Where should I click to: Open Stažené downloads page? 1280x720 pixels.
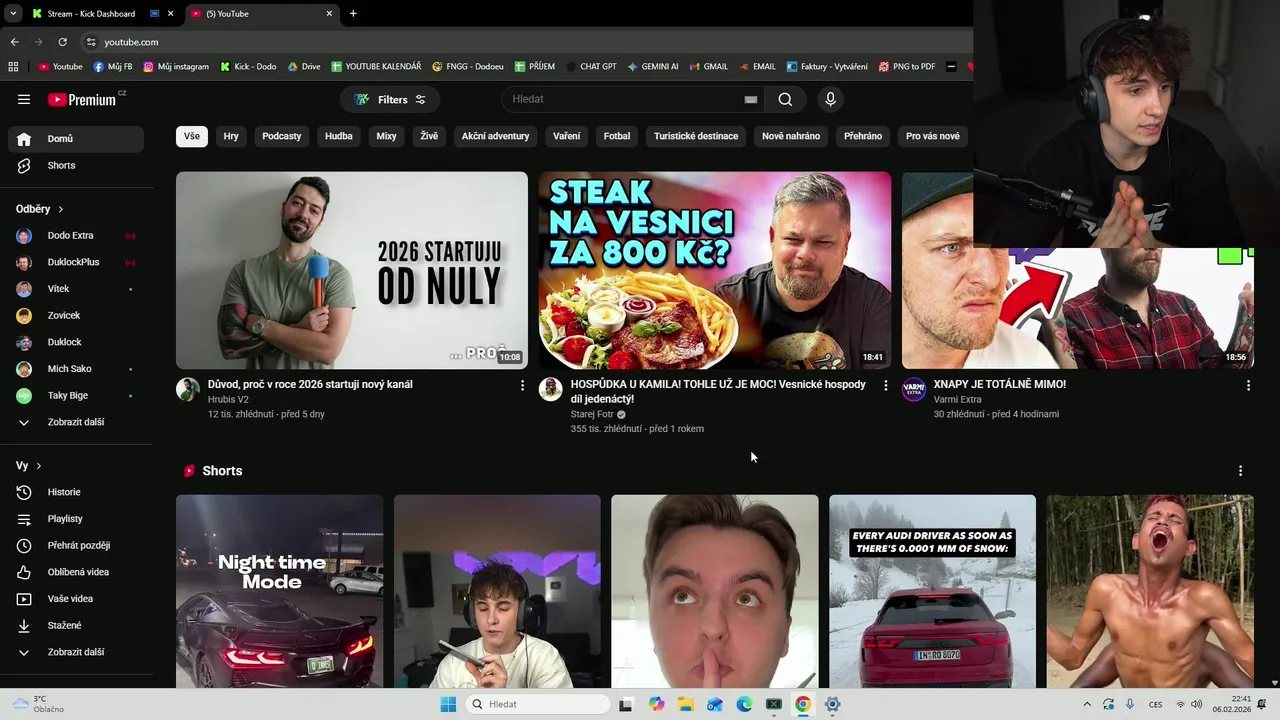click(76, 625)
